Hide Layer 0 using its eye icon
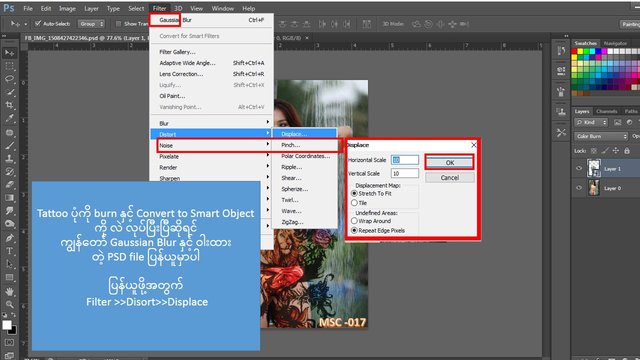The image size is (640, 360). (579, 188)
